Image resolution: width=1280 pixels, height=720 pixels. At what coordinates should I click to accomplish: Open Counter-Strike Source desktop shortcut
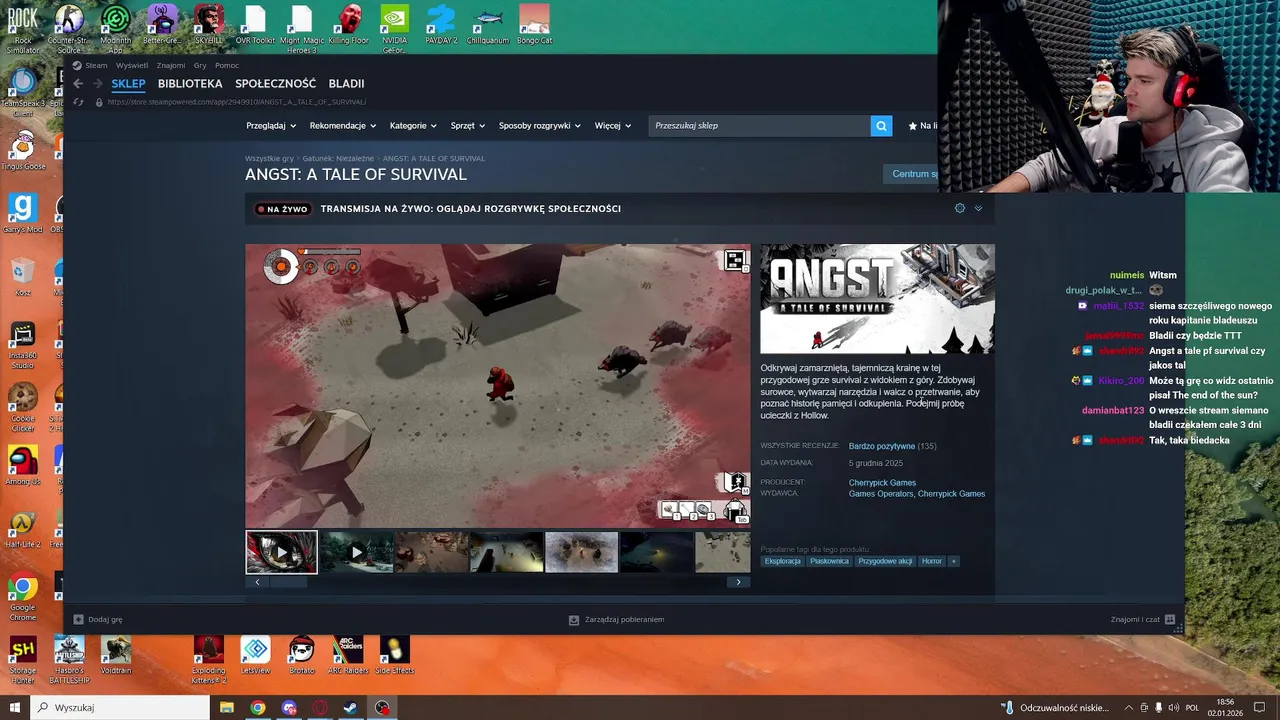tap(69, 27)
